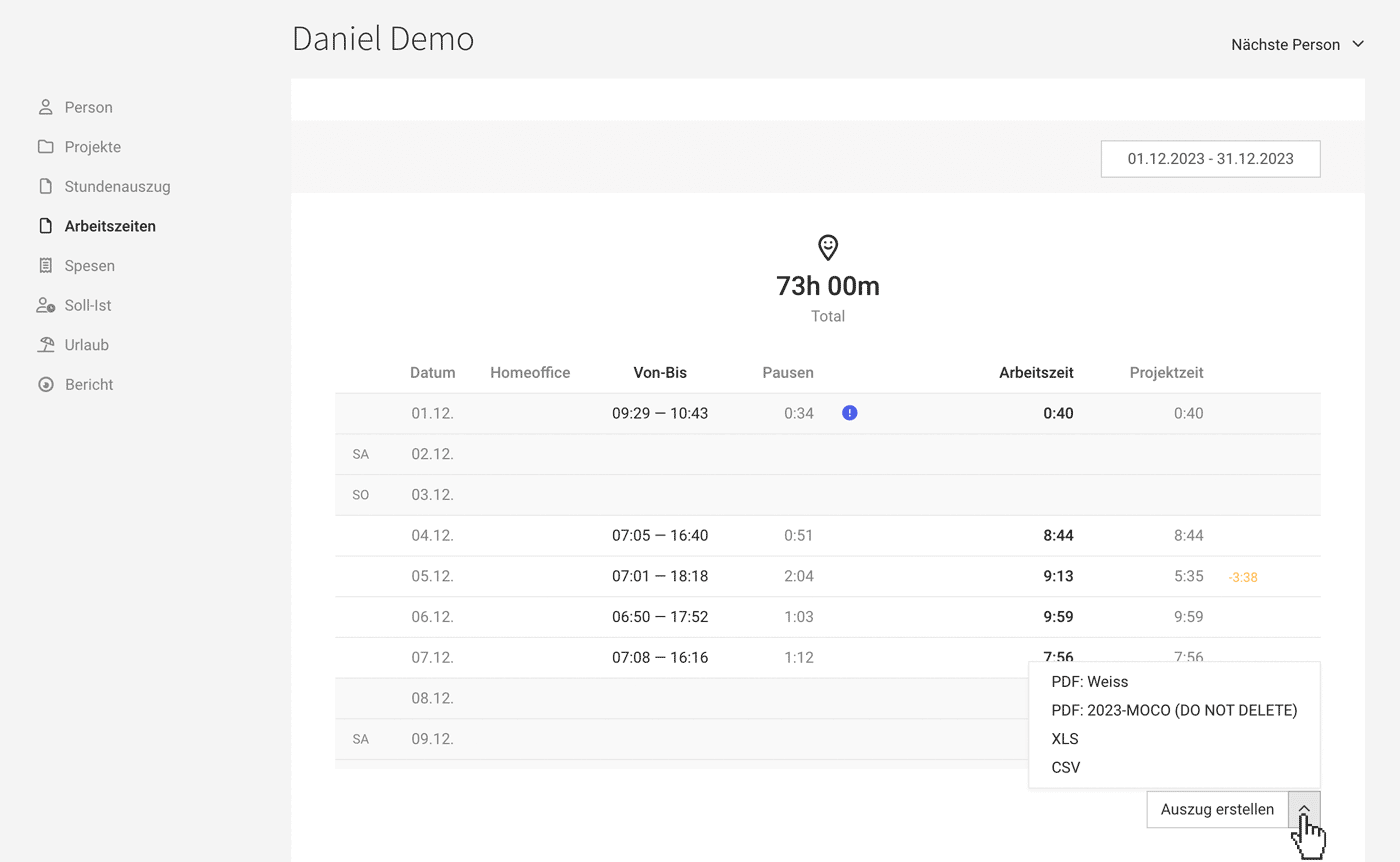Click the Arbeitszeiten document icon
Image resolution: width=1400 pixels, height=862 pixels.
tap(45, 226)
